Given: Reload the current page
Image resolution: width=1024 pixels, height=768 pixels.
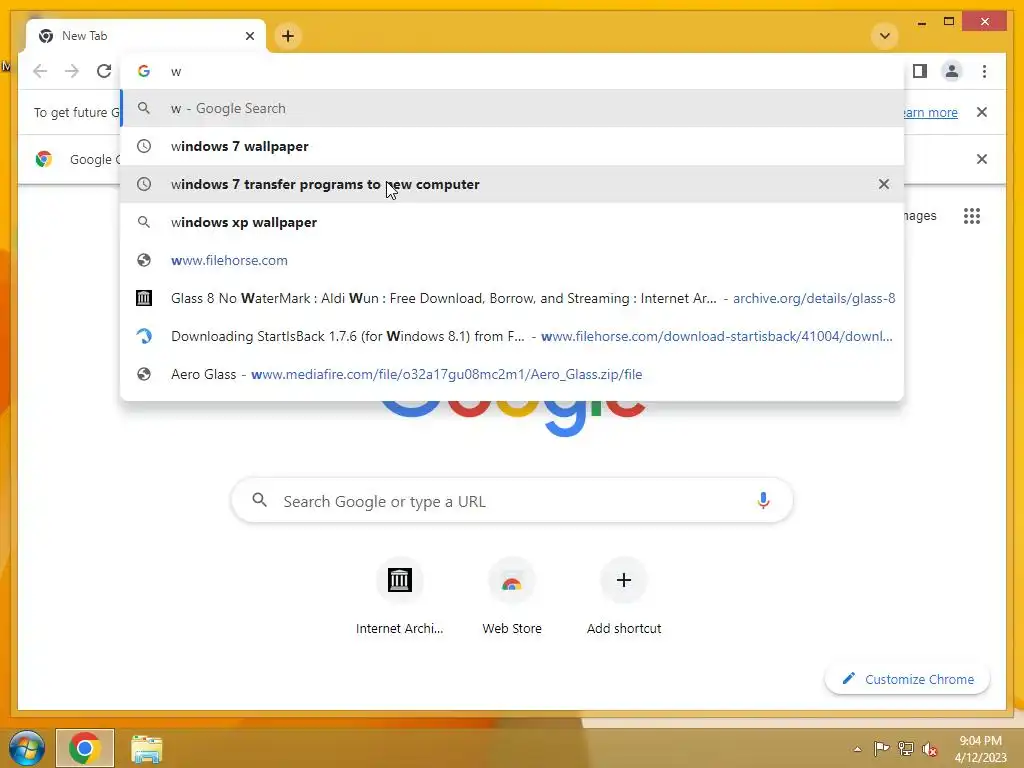Looking at the screenshot, I should pos(104,71).
